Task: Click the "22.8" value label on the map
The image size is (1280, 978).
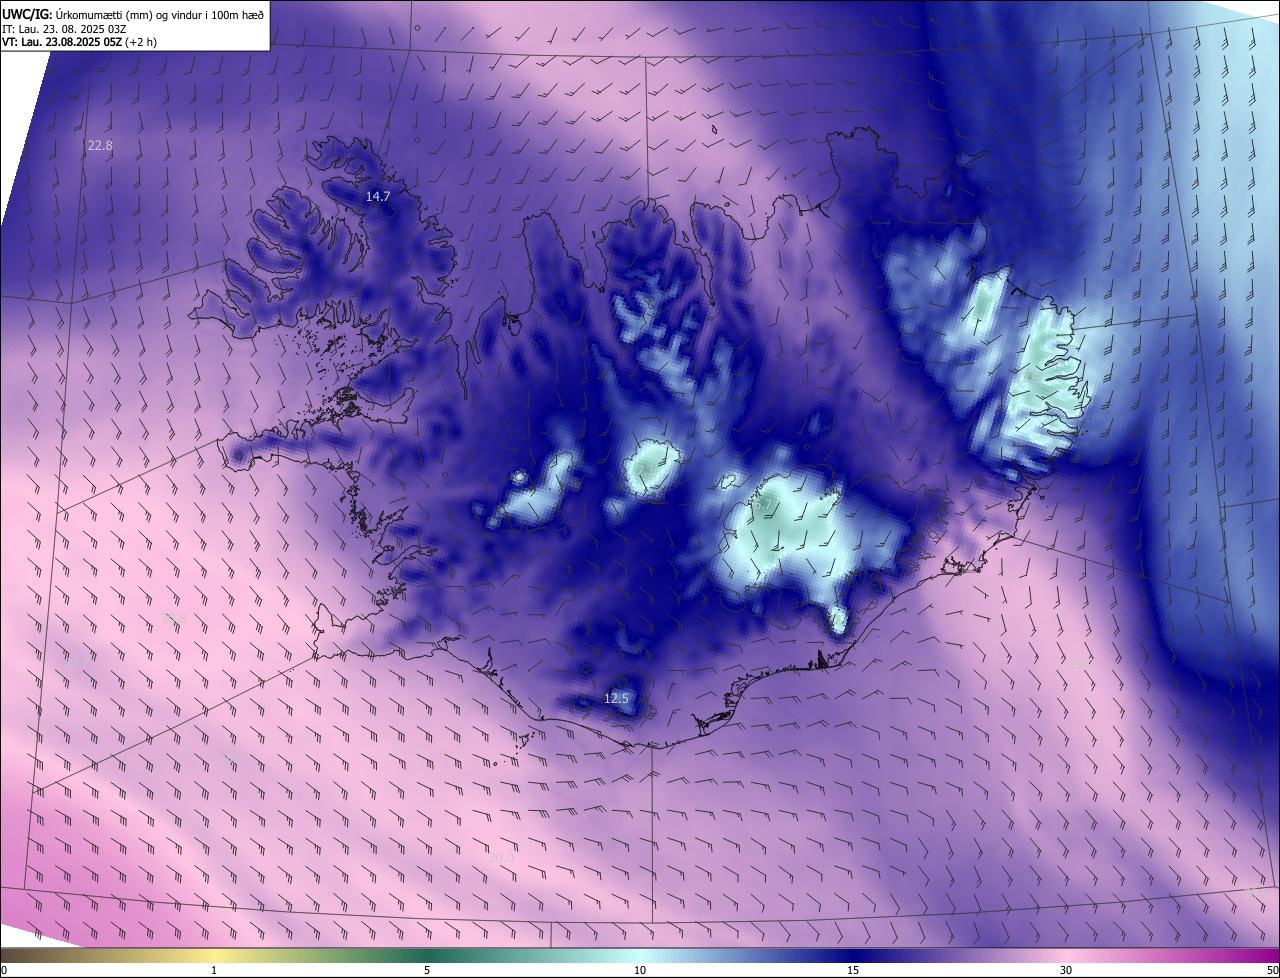Action: coord(100,146)
